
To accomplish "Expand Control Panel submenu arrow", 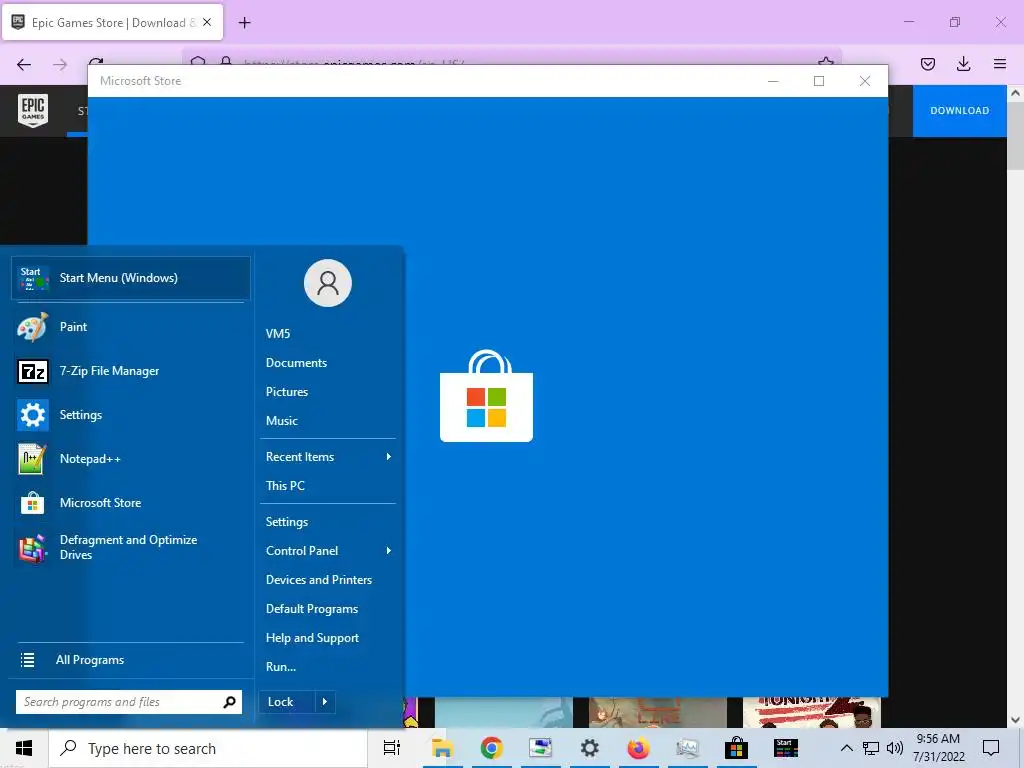I will pos(389,551).
